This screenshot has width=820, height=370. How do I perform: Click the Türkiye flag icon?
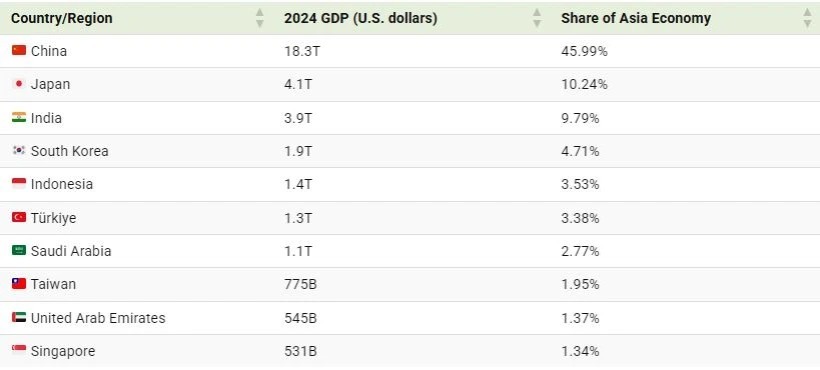pyautogui.click(x=19, y=217)
